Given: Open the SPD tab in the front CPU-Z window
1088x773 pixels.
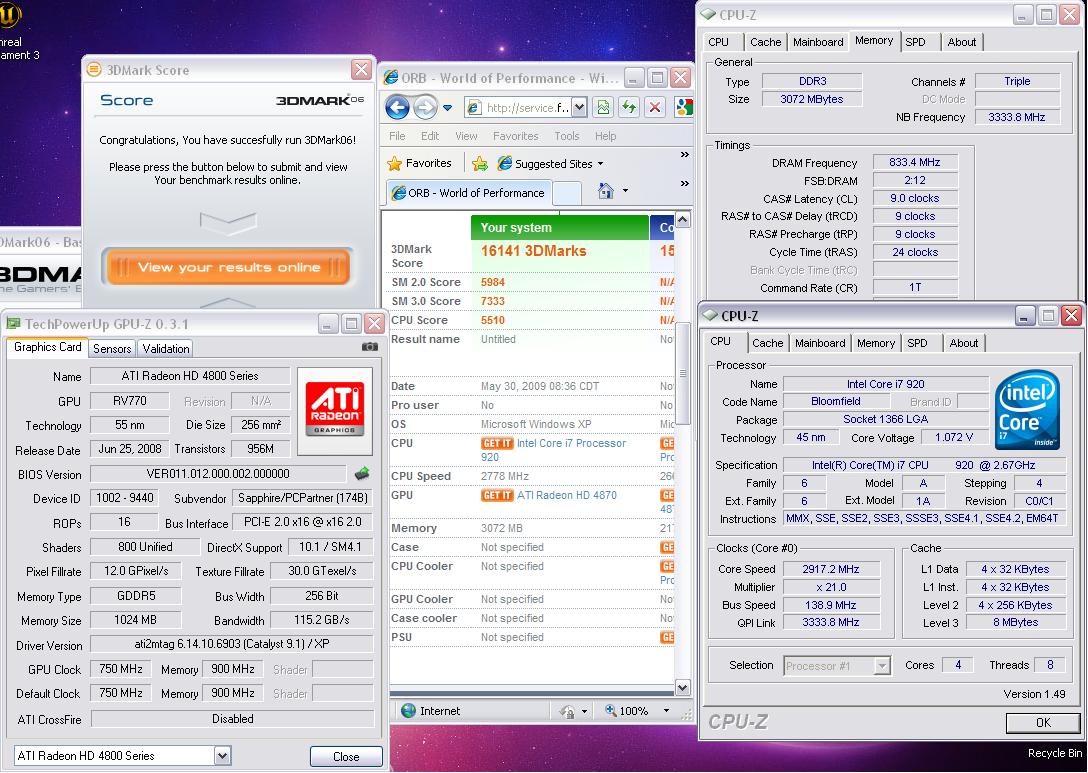Looking at the screenshot, I should click(x=917, y=343).
